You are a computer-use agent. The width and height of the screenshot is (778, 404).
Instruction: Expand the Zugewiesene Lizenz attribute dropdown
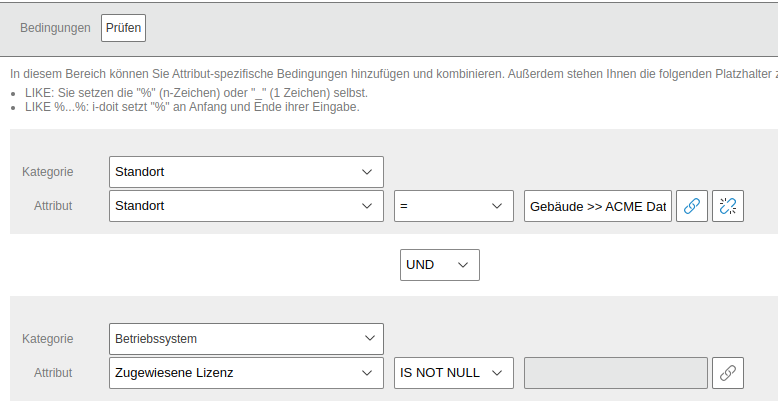[246, 373]
